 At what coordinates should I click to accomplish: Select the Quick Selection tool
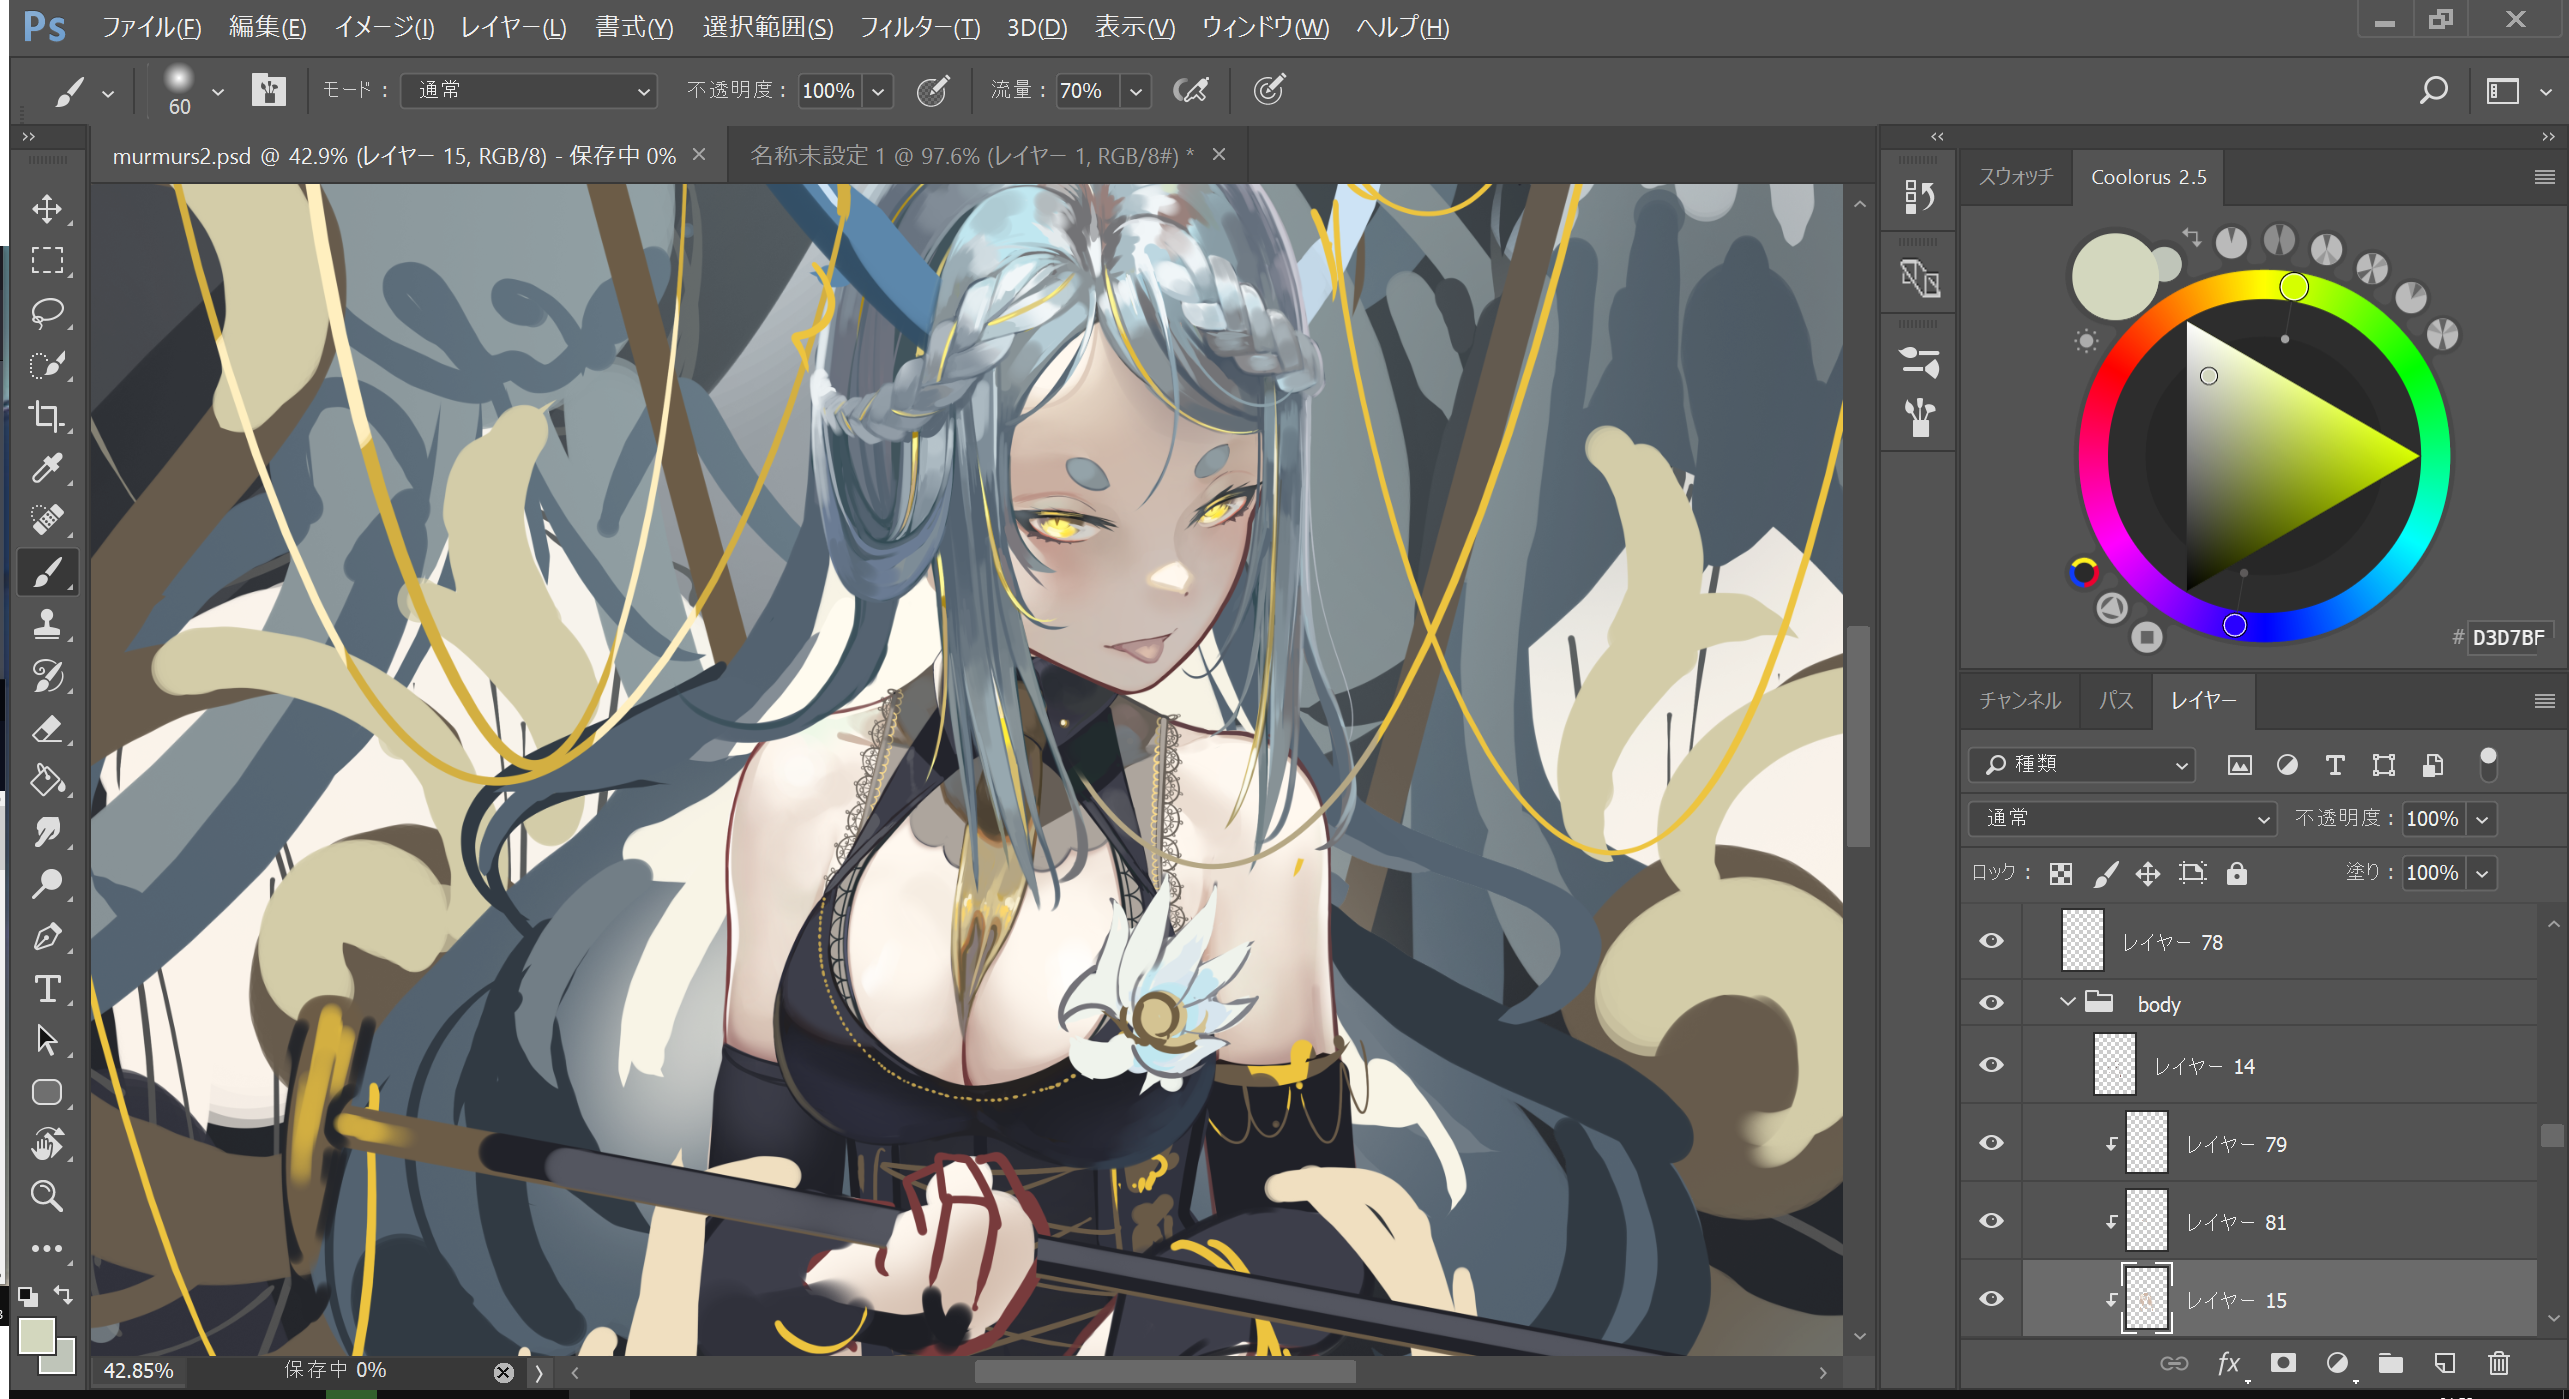[x=46, y=364]
